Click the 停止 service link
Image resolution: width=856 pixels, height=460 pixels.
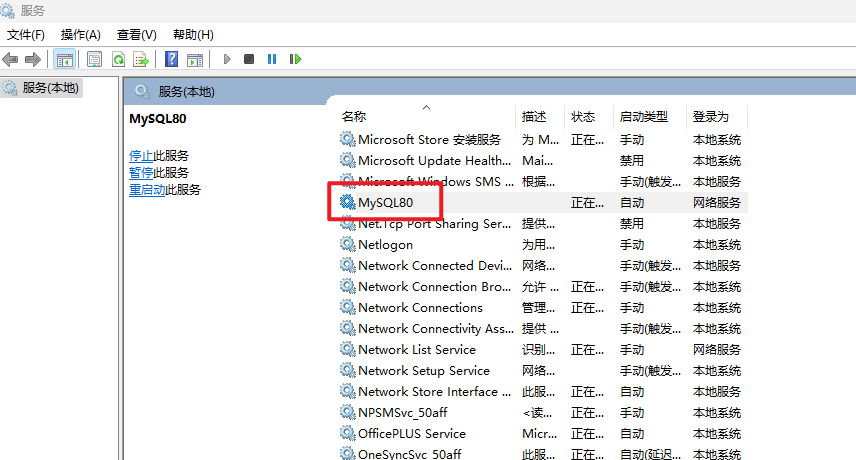(x=141, y=155)
